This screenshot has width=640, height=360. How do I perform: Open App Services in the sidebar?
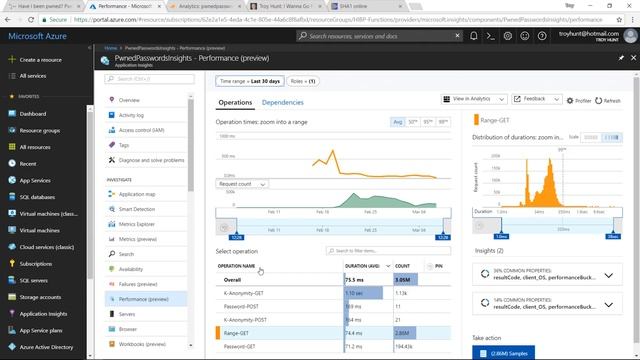pos(35,180)
